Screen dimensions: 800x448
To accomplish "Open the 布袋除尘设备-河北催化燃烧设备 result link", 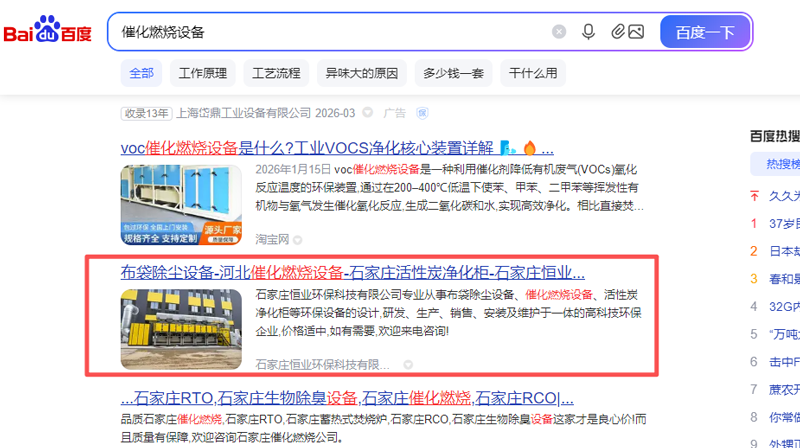I will (x=352, y=272).
